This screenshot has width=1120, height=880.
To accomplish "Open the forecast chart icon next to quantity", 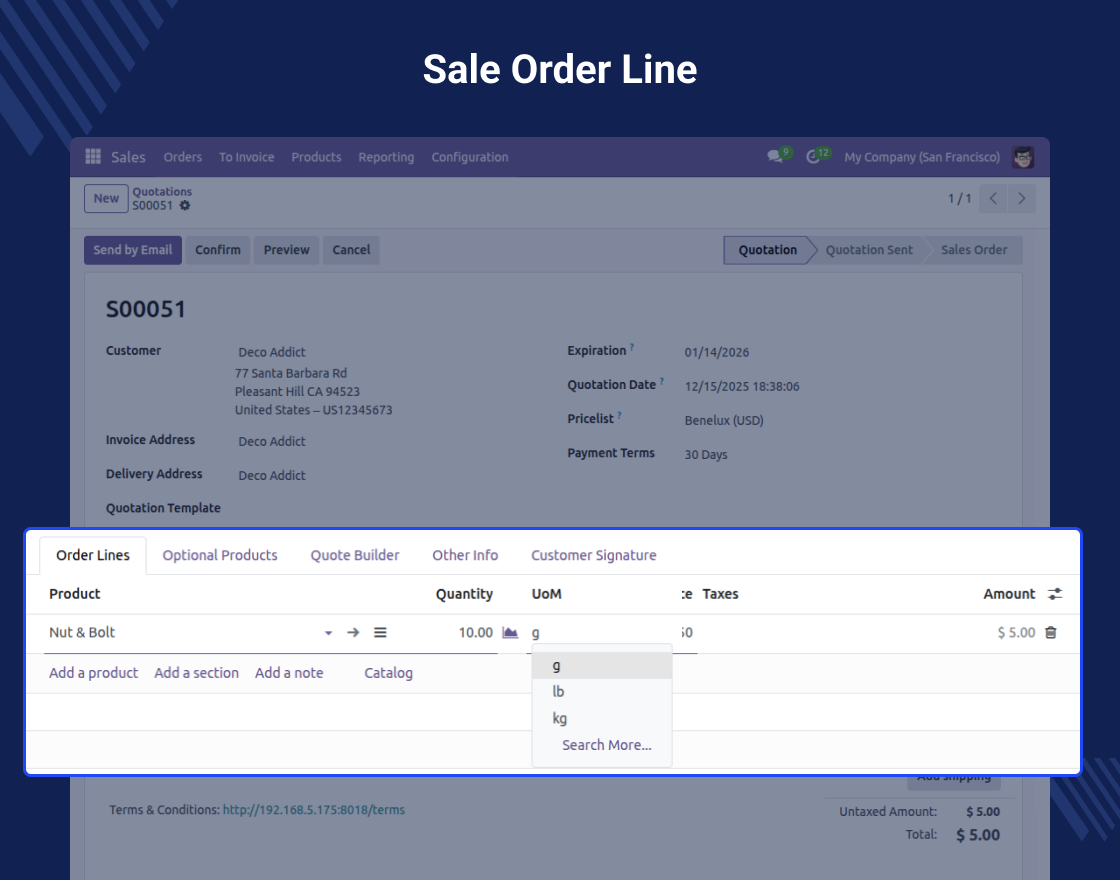I will point(510,632).
